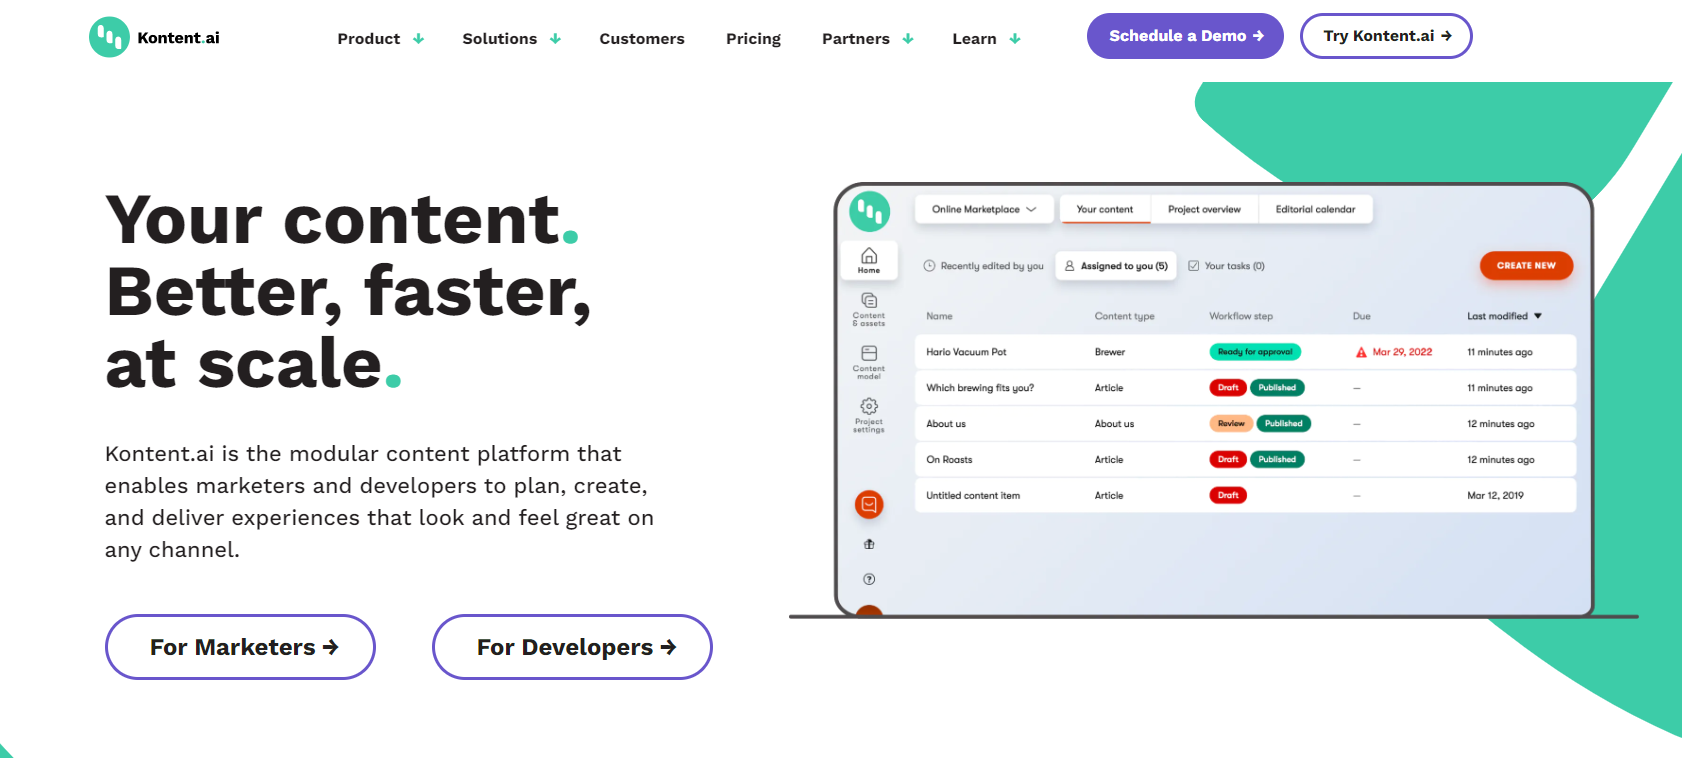Viewport: 1682px width, 758px height.
Task: Open the Online Marketplace project dropdown
Action: point(984,209)
